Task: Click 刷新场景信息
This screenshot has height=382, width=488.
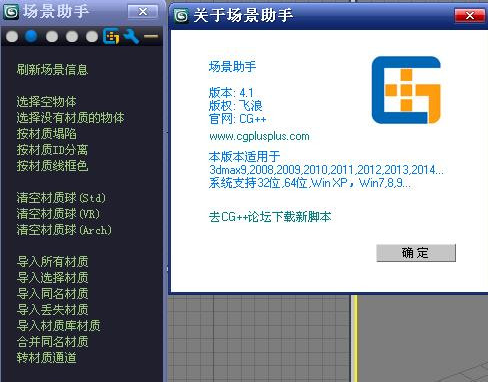Action: tap(52, 70)
